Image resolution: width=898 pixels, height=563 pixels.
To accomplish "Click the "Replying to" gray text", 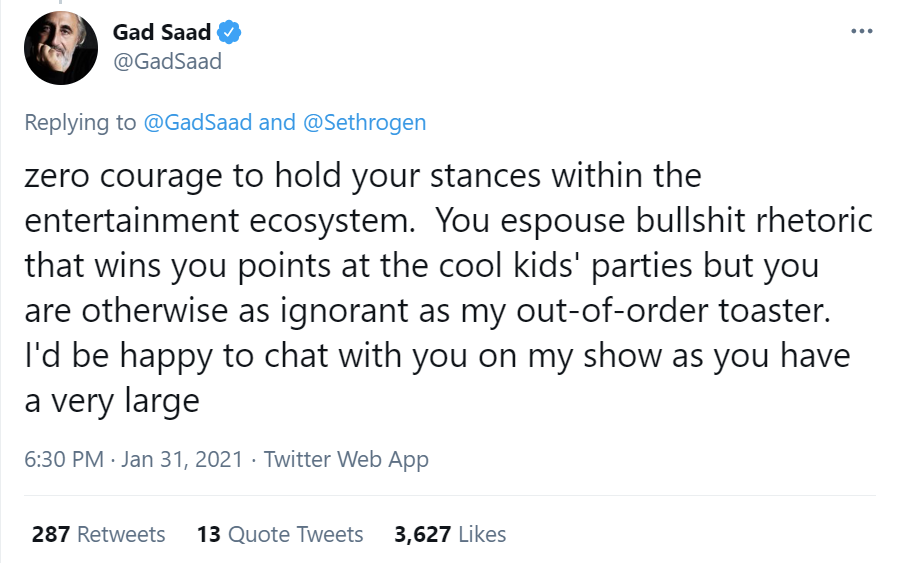I will (80, 122).
